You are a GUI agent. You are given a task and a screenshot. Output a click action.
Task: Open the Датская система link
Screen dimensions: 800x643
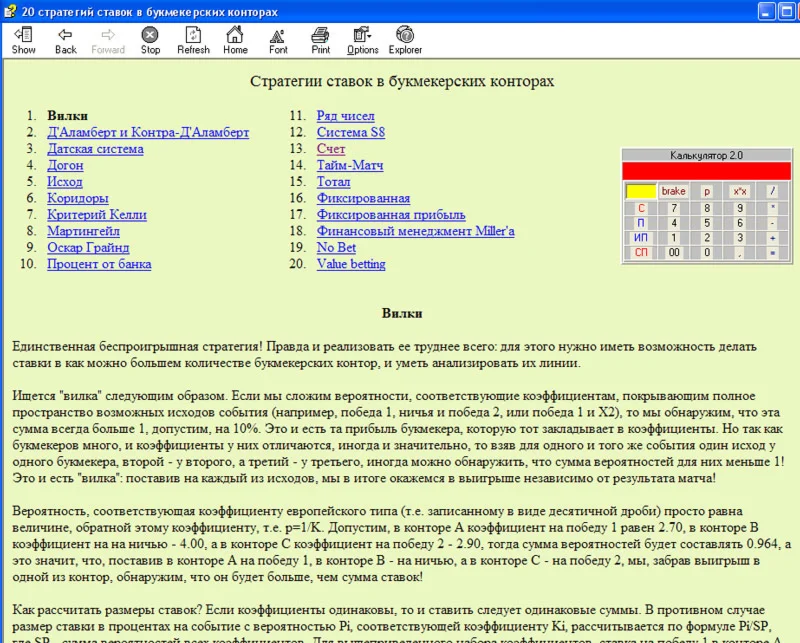tap(95, 149)
